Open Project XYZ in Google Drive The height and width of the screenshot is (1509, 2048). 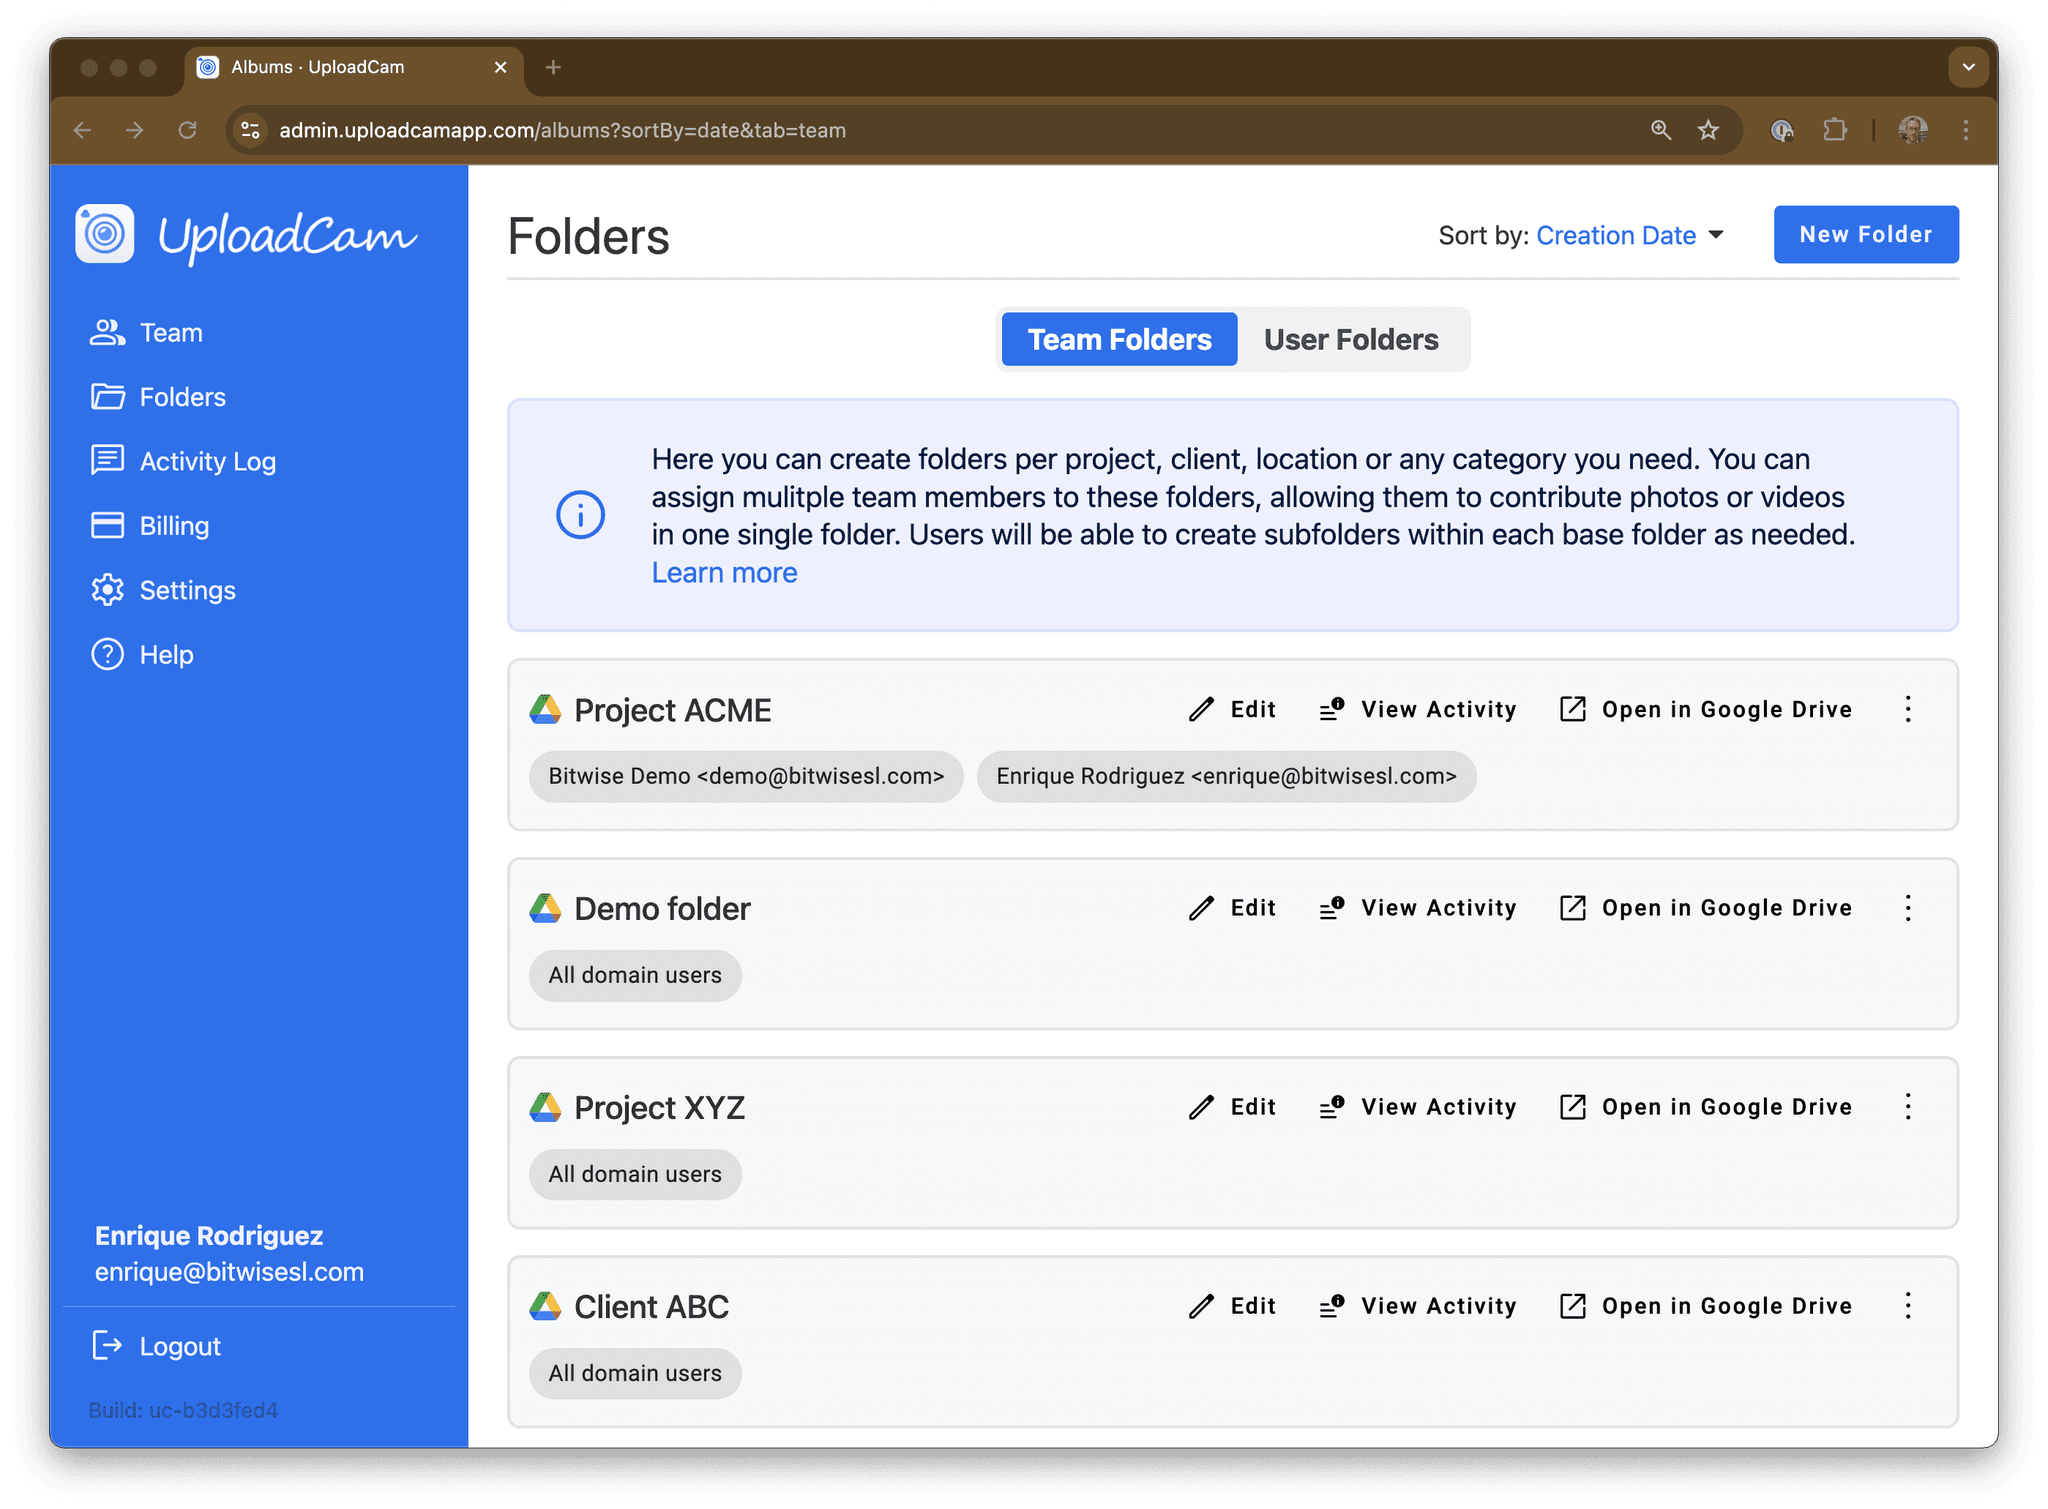coord(1706,1107)
